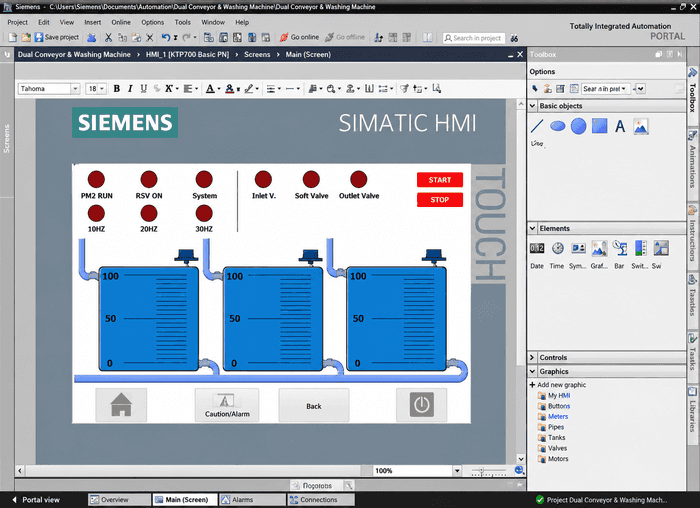
Task: Click the Caution/Alarm button
Action: [x=227, y=405]
